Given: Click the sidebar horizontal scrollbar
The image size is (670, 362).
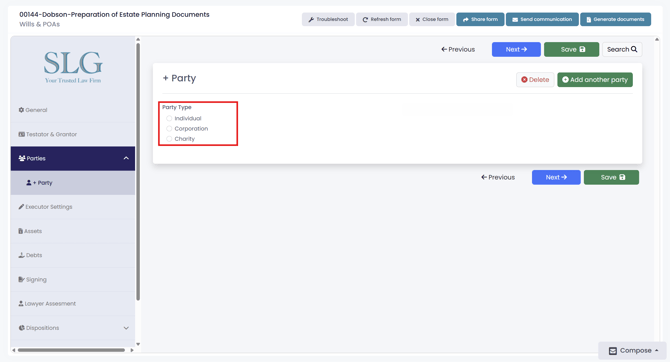Looking at the screenshot, I should click(71, 350).
